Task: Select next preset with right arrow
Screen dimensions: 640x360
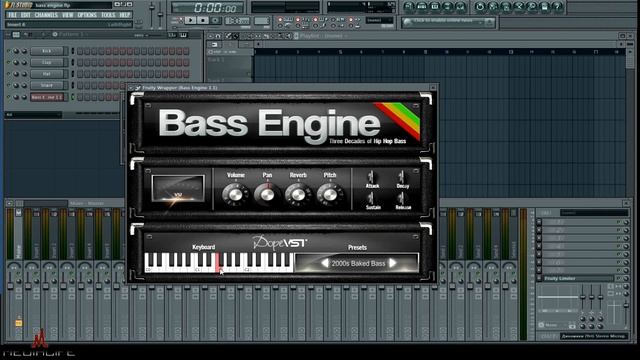Action: pos(392,263)
